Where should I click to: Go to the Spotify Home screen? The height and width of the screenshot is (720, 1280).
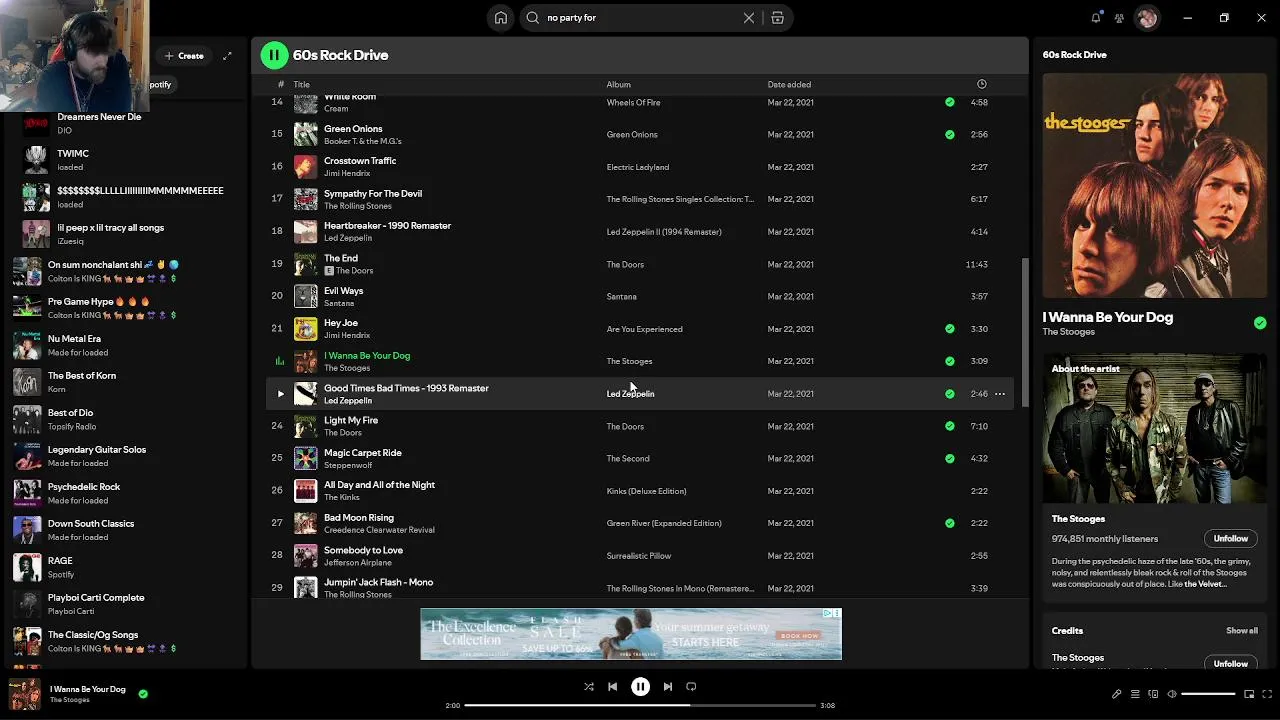pyautogui.click(x=501, y=18)
